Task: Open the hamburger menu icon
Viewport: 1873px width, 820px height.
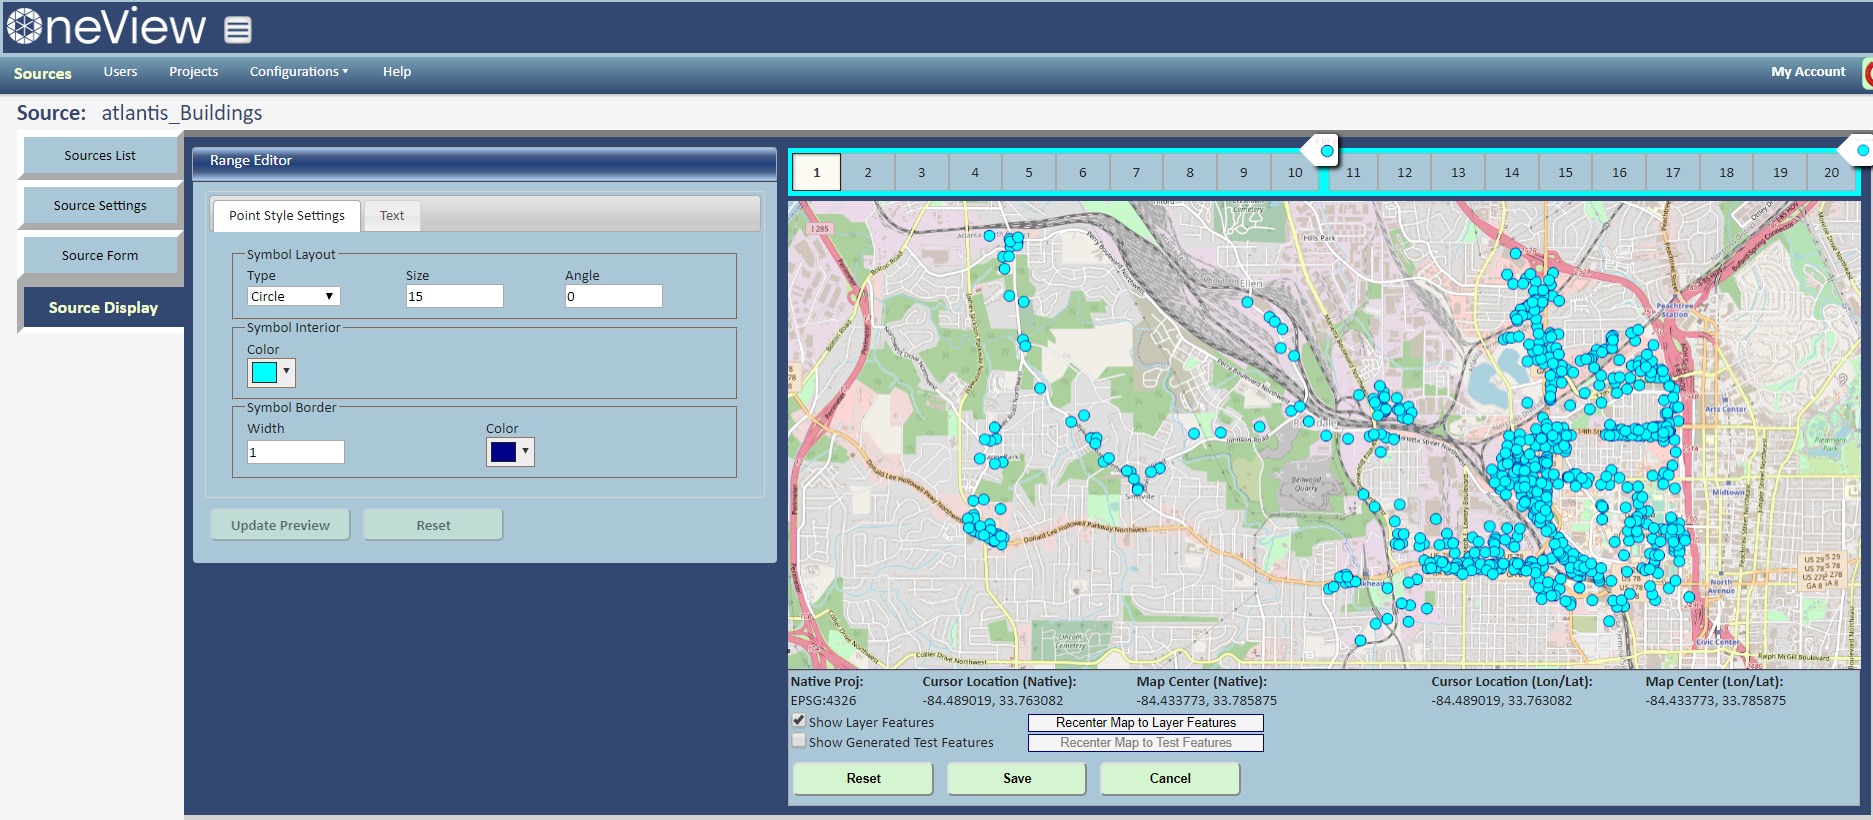Action: 237,30
